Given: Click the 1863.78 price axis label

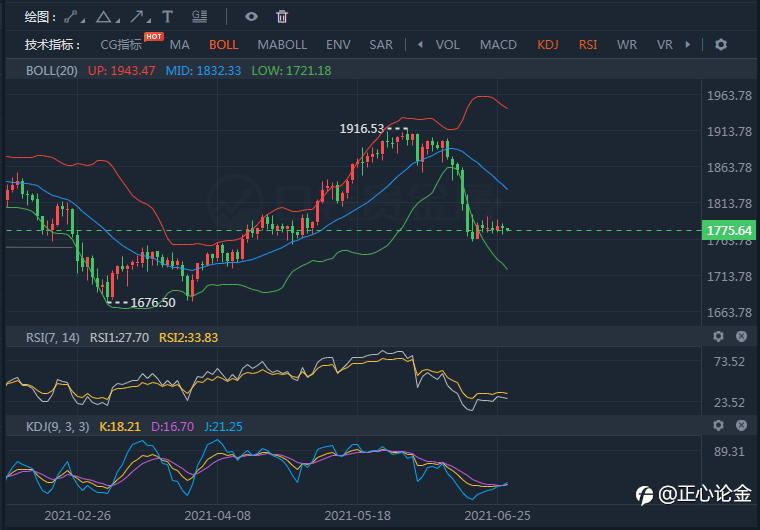Looking at the screenshot, I should click(x=729, y=168).
